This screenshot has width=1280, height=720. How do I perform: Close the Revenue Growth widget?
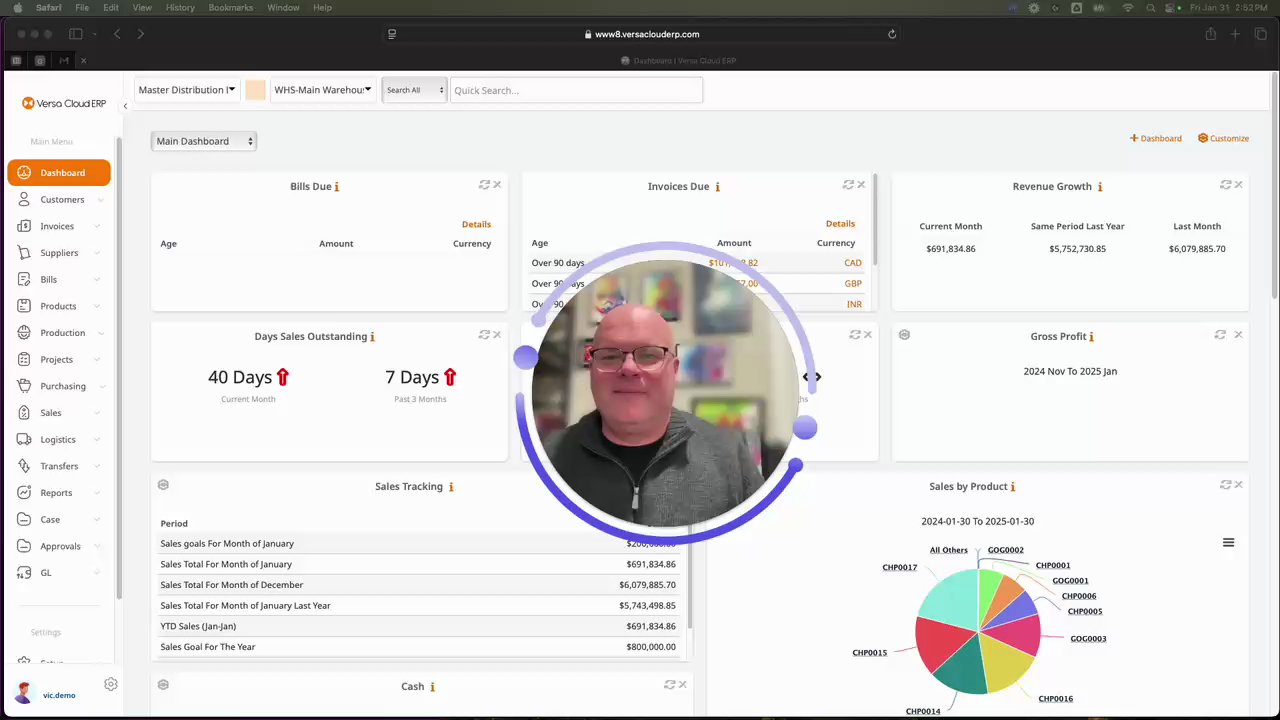(x=1238, y=185)
